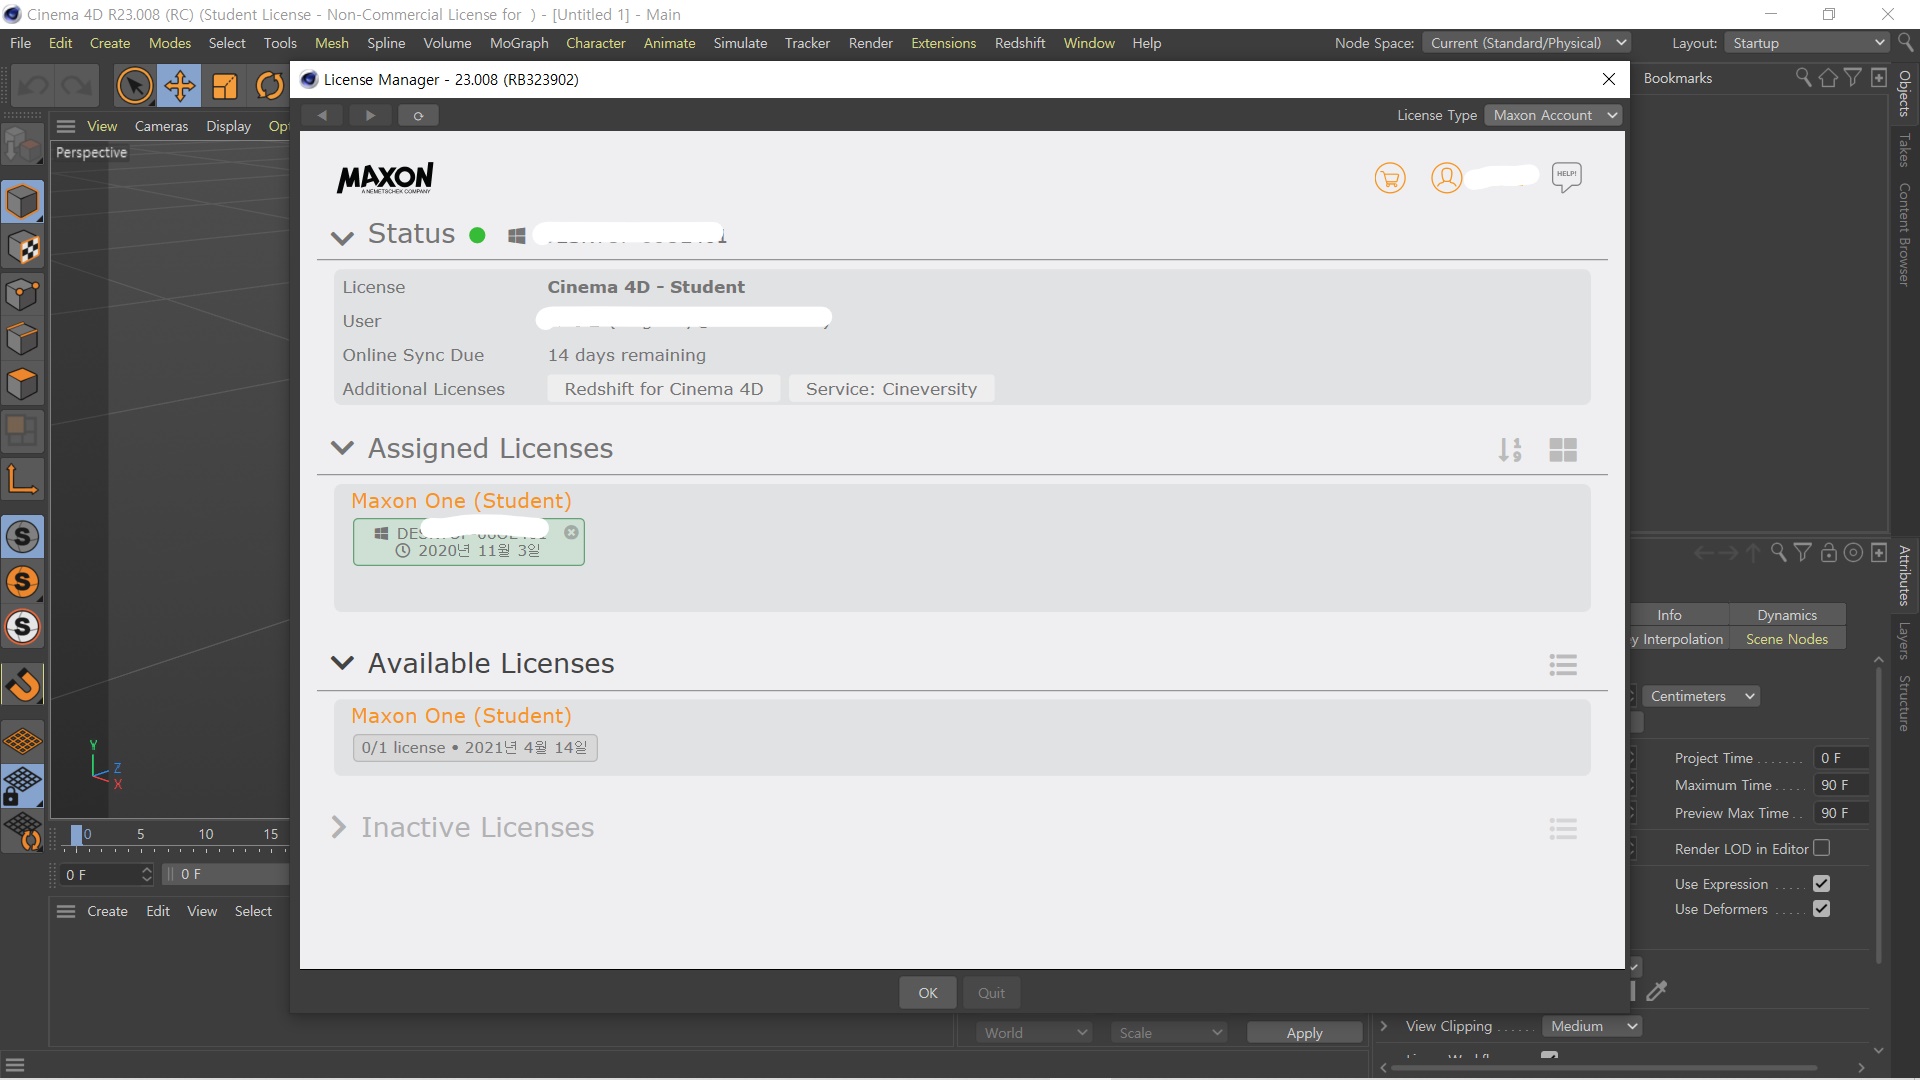Toggle Use Expression checkbox
The height and width of the screenshot is (1080, 1920).
(1821, 884)
